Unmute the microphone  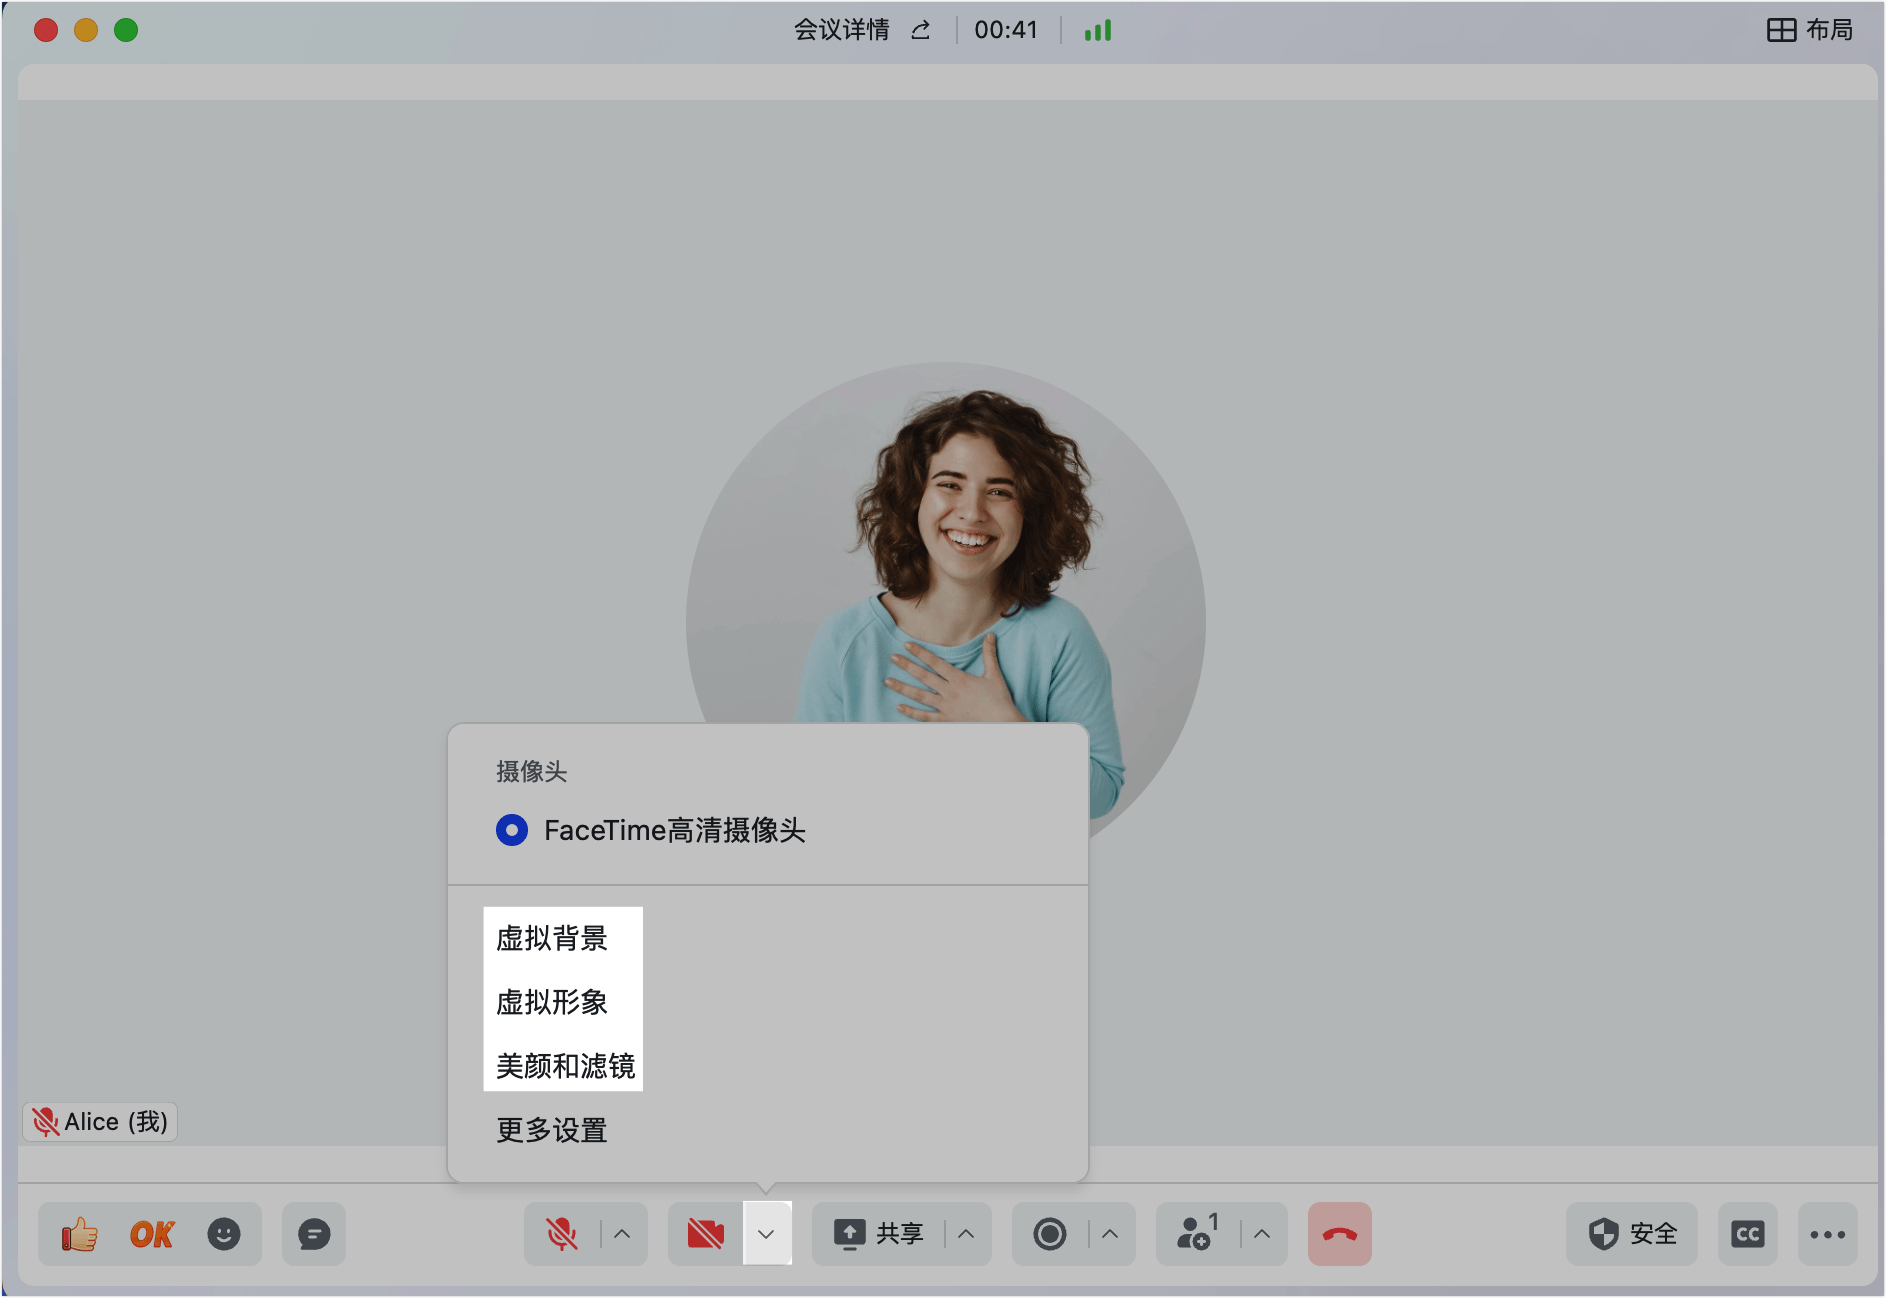tap(562, 1234)
